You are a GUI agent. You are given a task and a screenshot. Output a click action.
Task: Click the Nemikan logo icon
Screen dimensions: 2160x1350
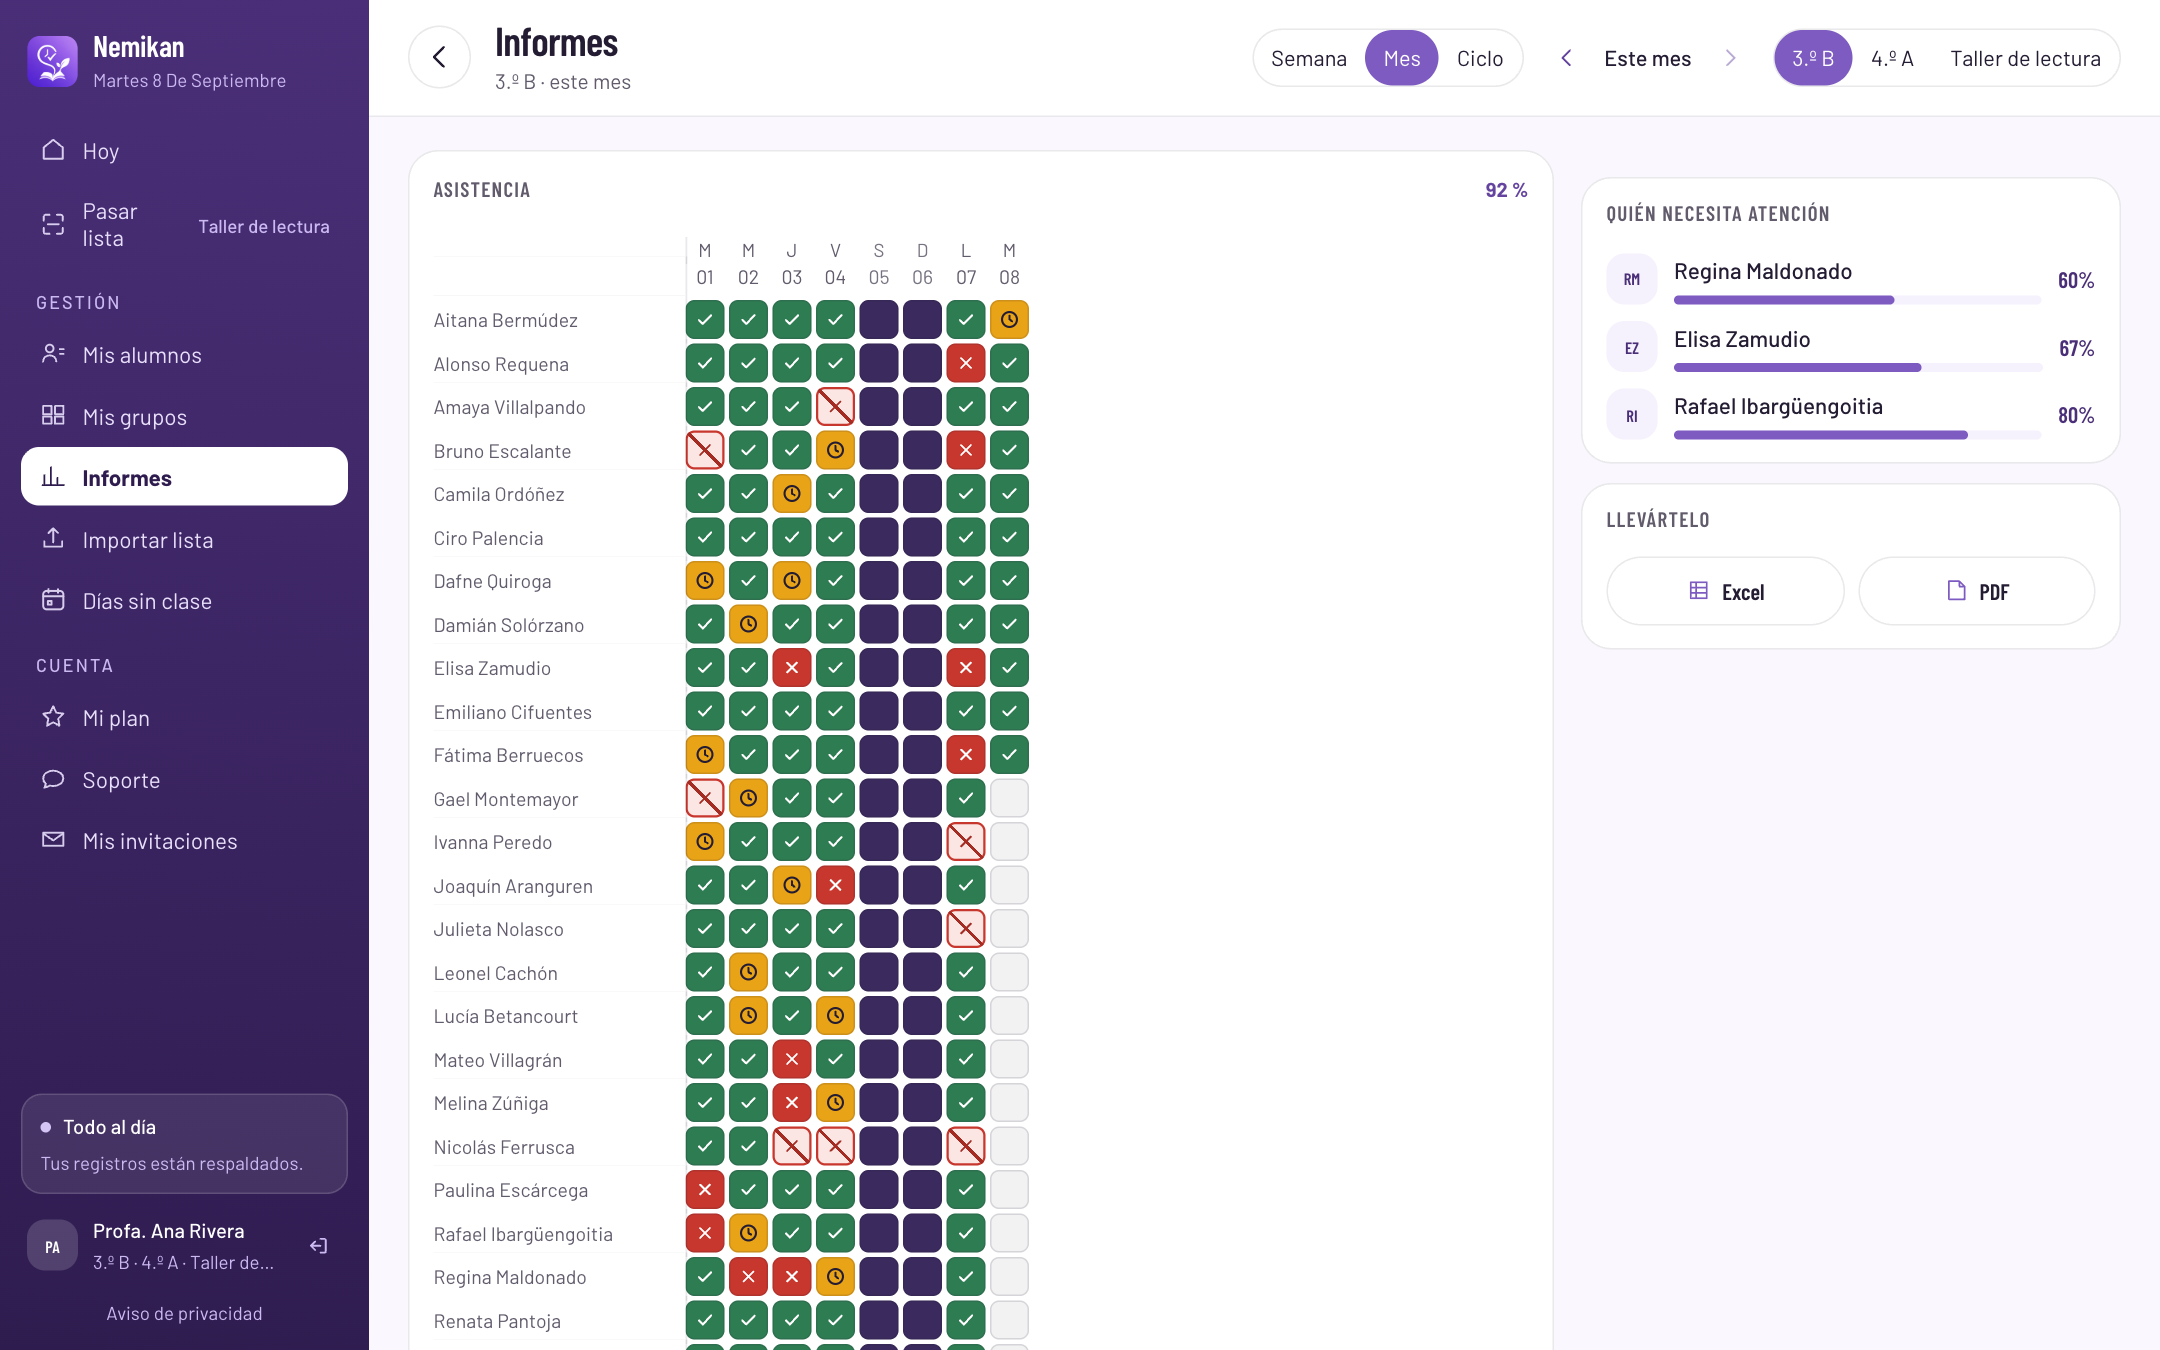coord(52,62)
